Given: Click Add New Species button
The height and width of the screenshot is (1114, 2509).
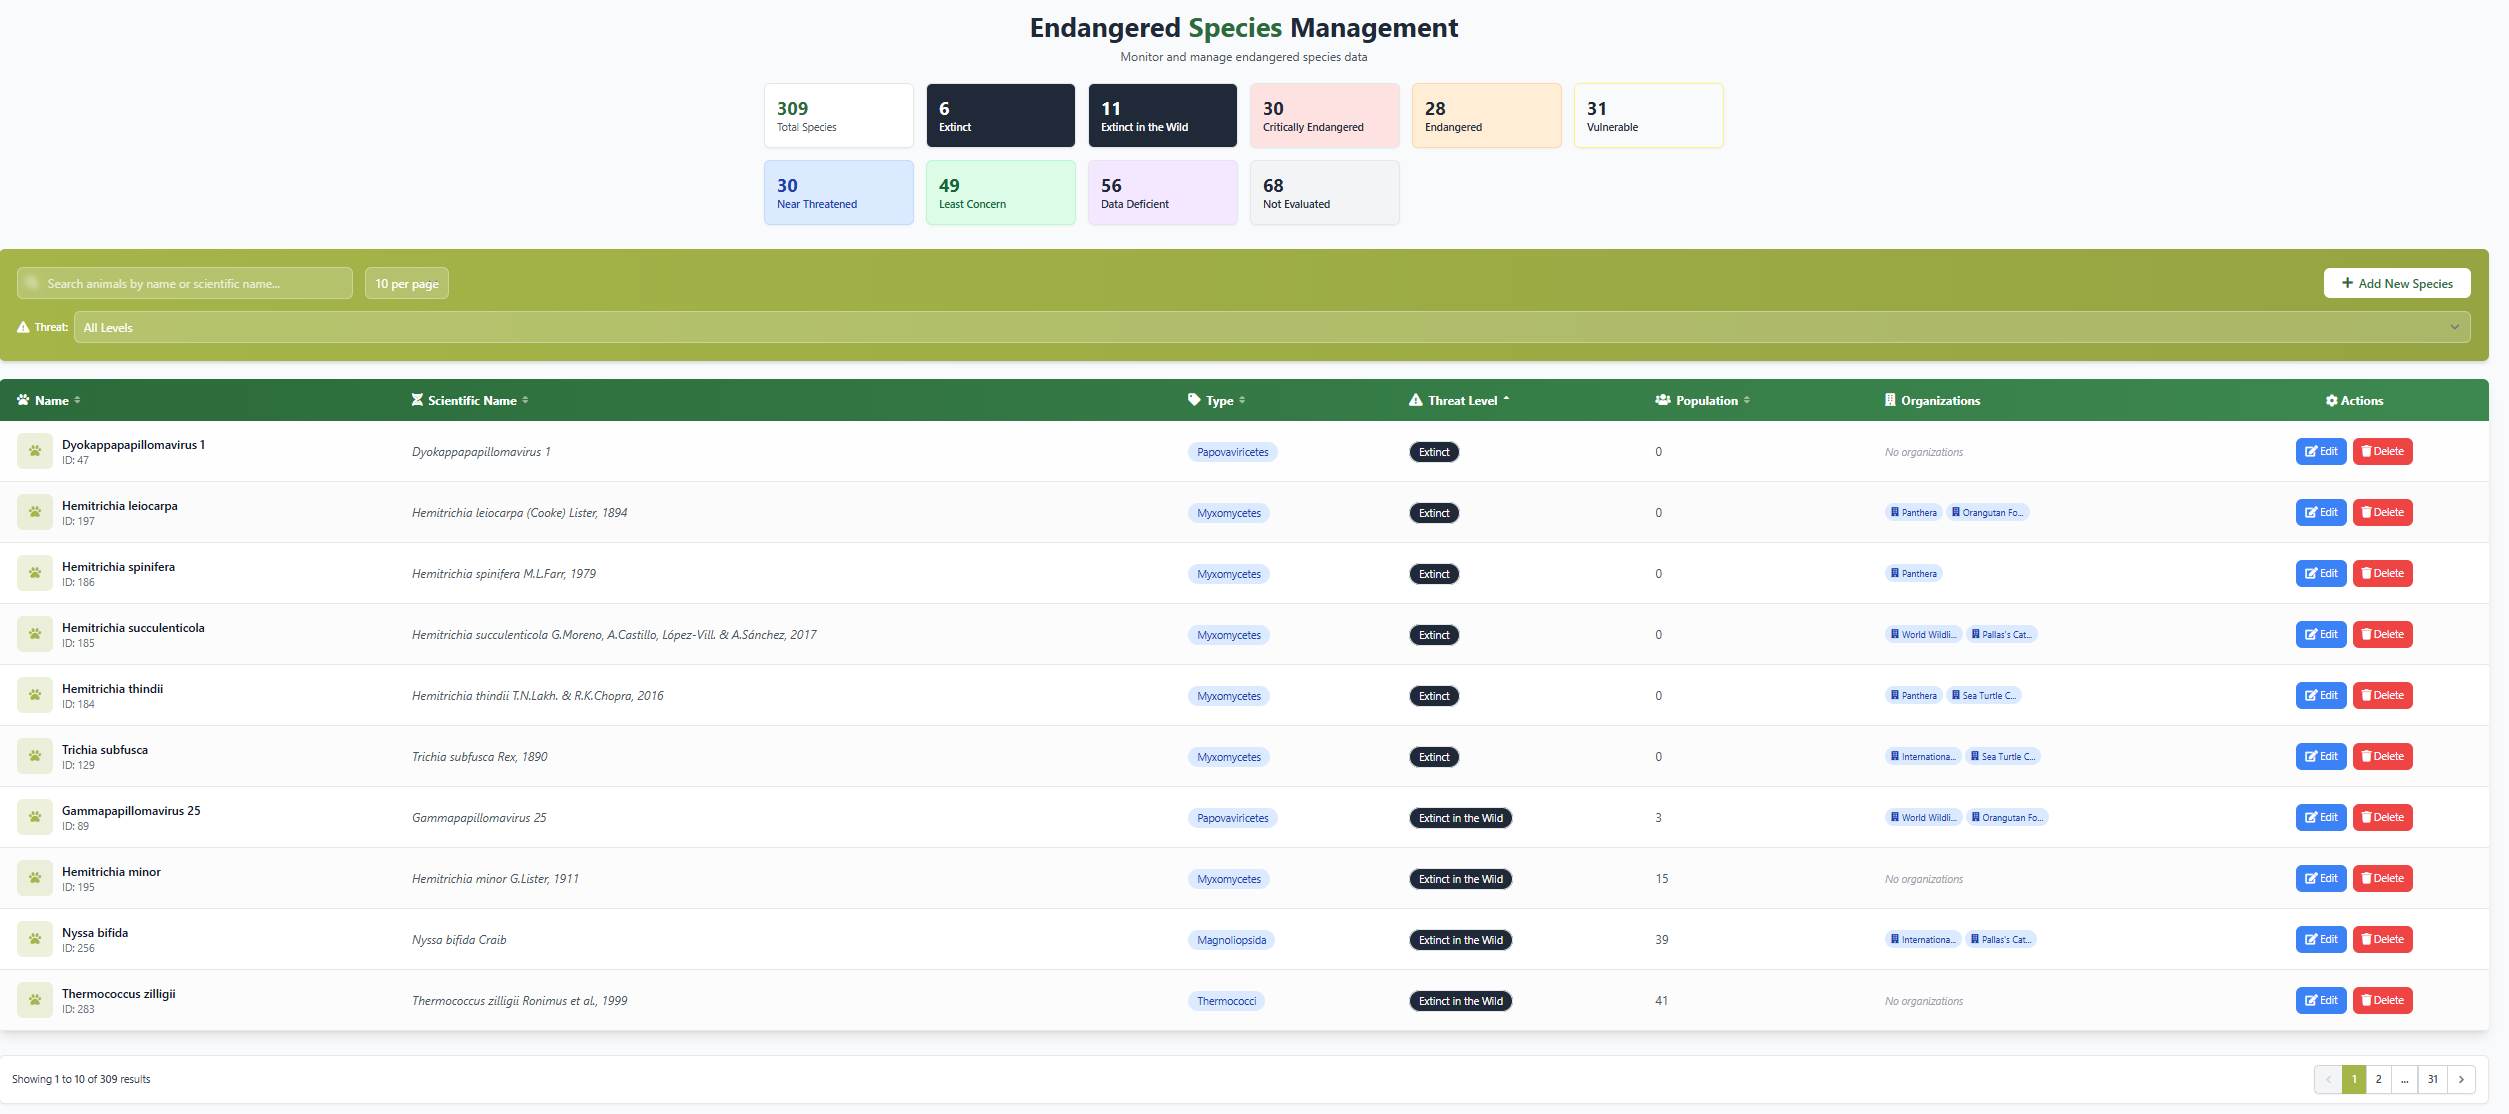Looking at the screenshot, I should point(2397,283).
